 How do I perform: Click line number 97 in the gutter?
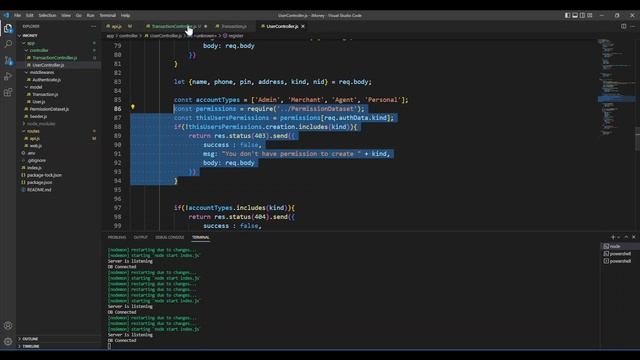click(x=118, y=208)
